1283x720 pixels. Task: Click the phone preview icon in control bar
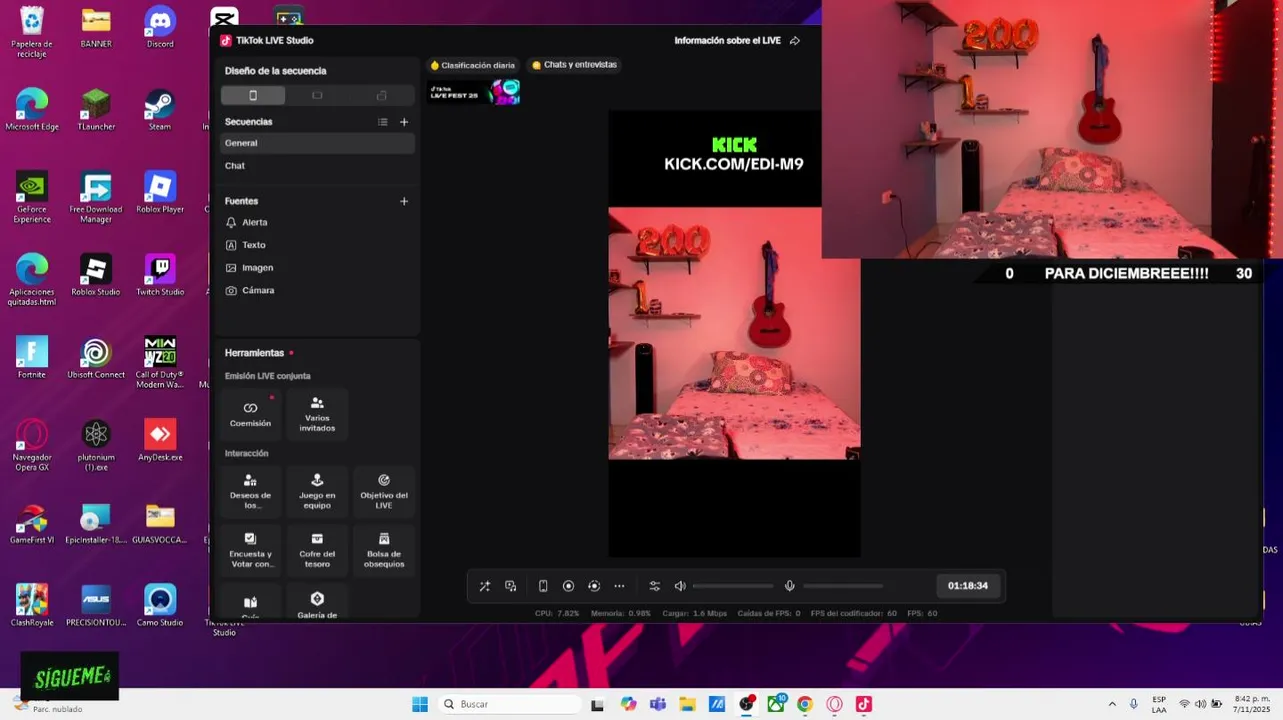(543, 586)
